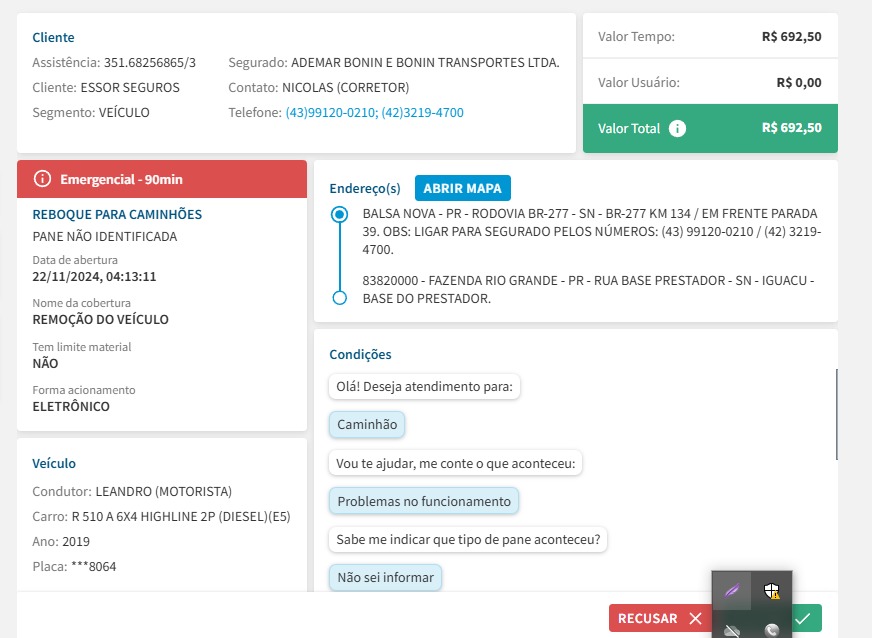Screen dimensions: 872x638
Task: Click the Vou te ajudar message bubble
Action: [455, 463]
